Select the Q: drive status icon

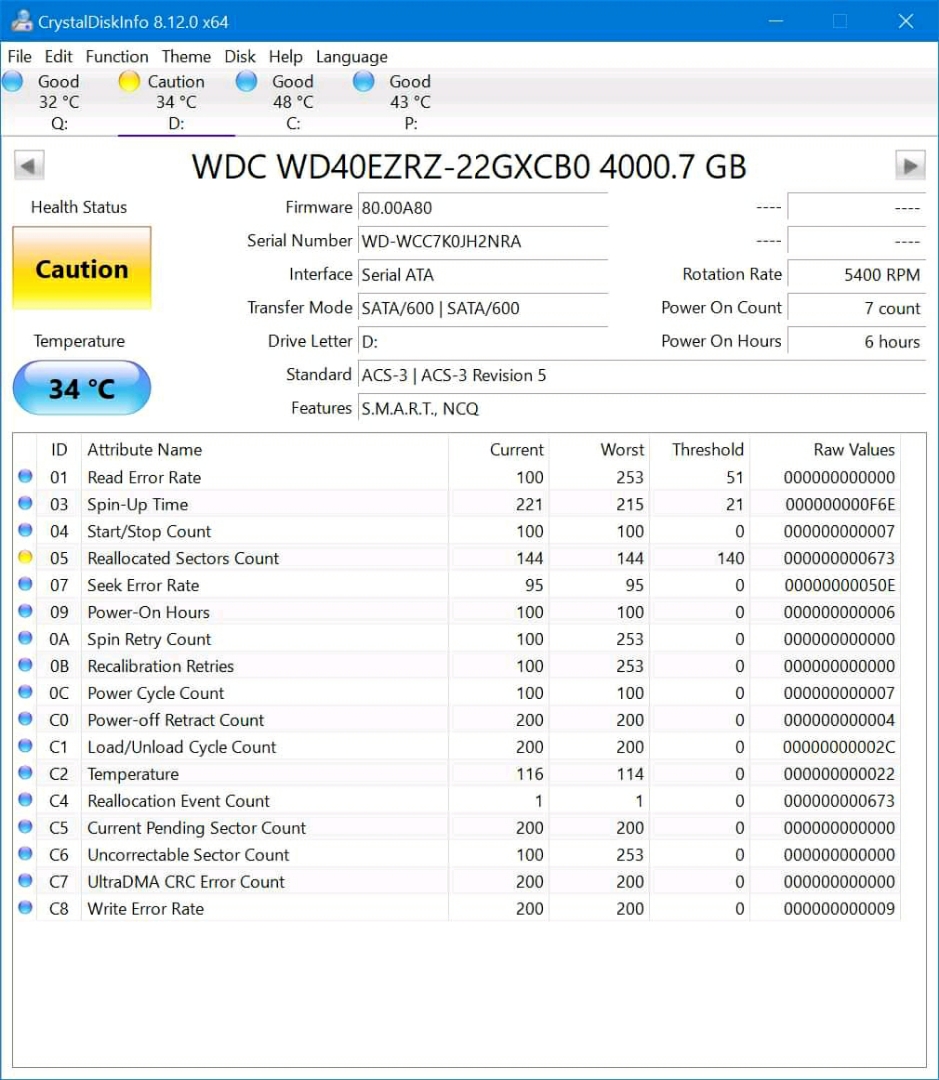(x=12, y=81)
